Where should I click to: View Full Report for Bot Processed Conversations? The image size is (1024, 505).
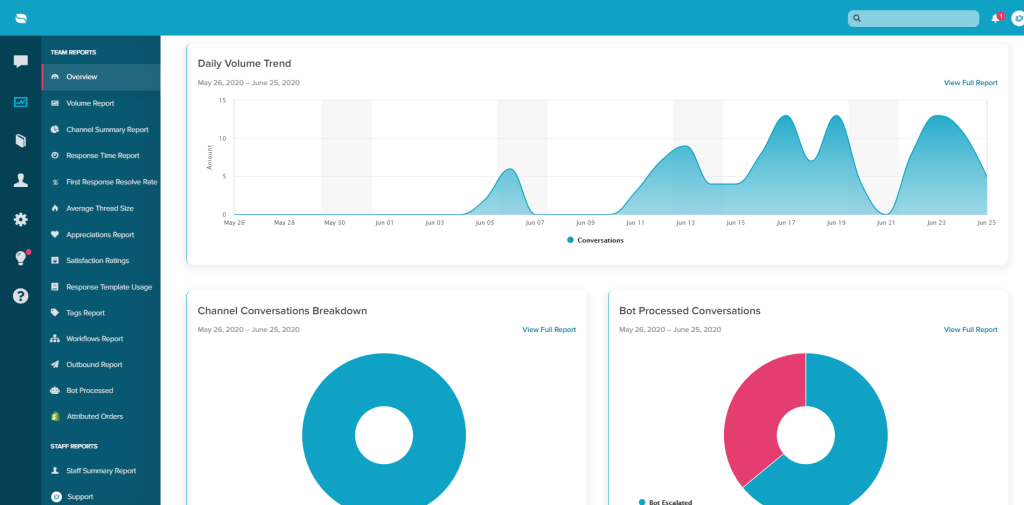[x=970, y=330]
